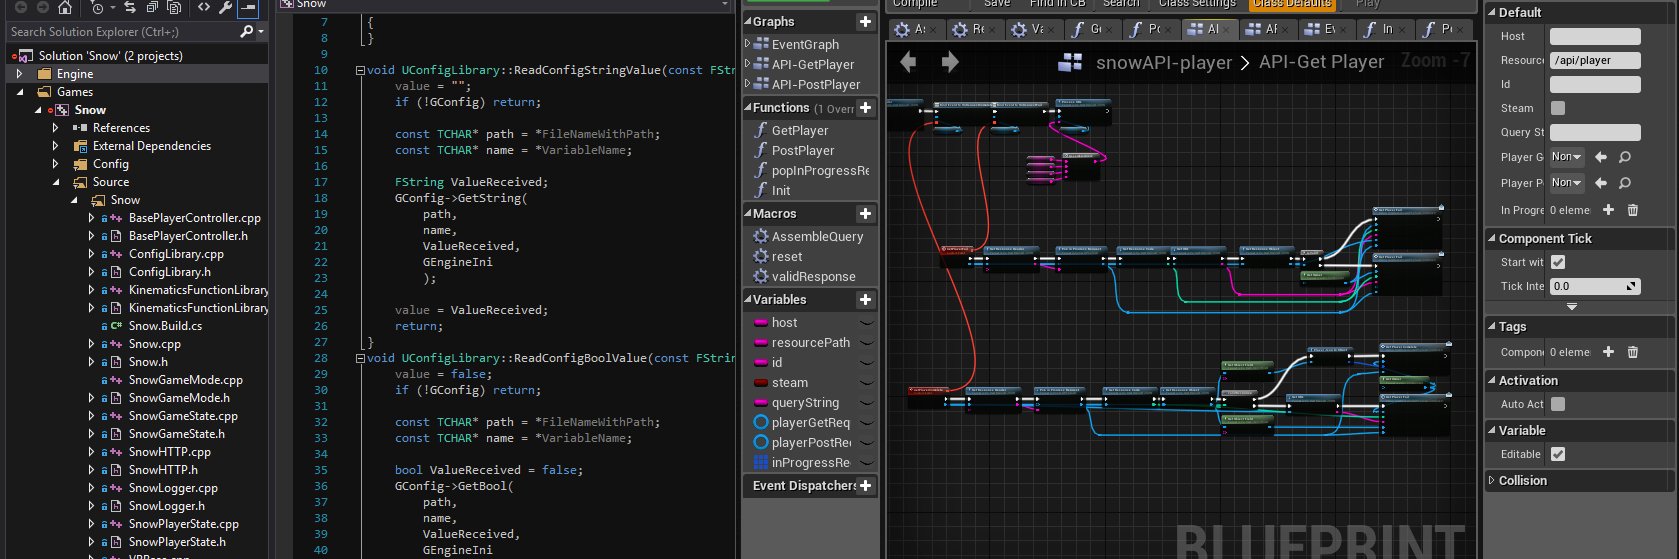Open ConfigLibrary.cpp in Solution Explorer

(176, 254)
